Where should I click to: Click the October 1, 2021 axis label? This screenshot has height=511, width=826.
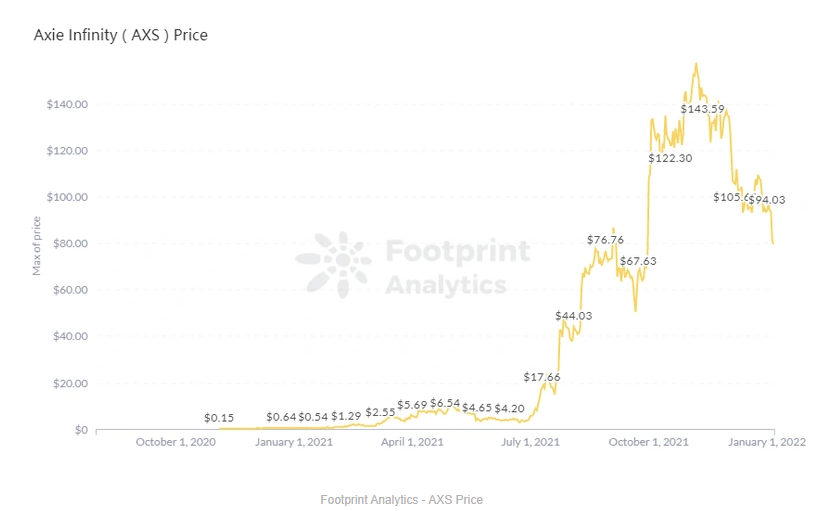[x=648, y=442]
